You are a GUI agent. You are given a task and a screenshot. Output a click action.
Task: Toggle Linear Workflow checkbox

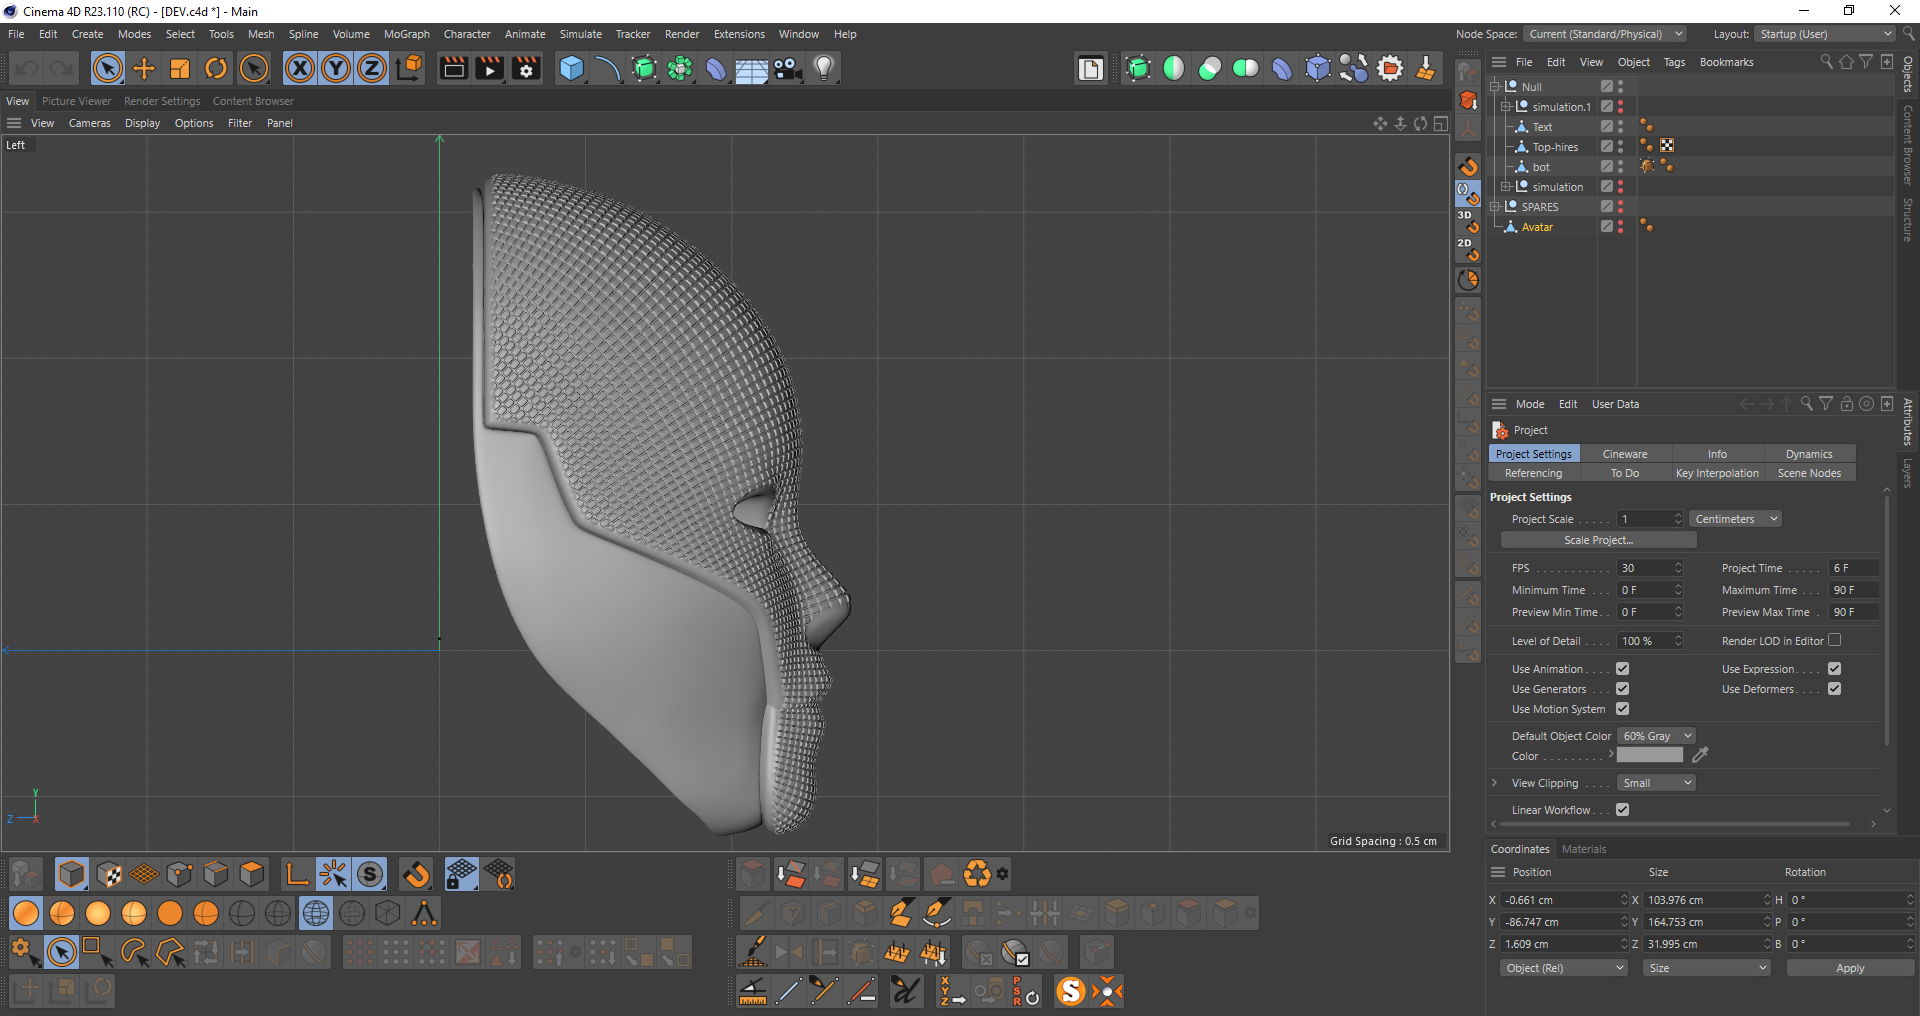tap(1623, 810)
